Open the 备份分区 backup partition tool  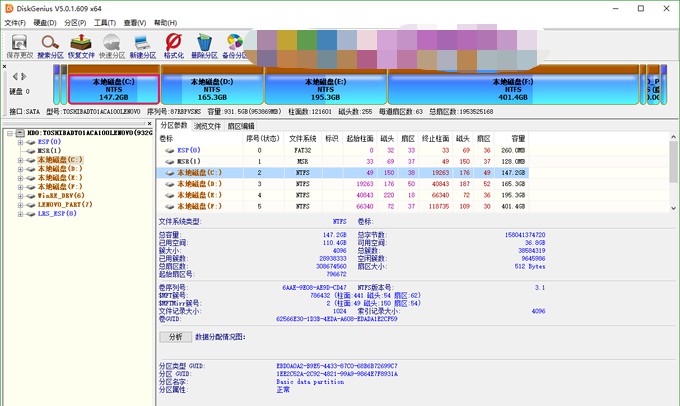236,45
